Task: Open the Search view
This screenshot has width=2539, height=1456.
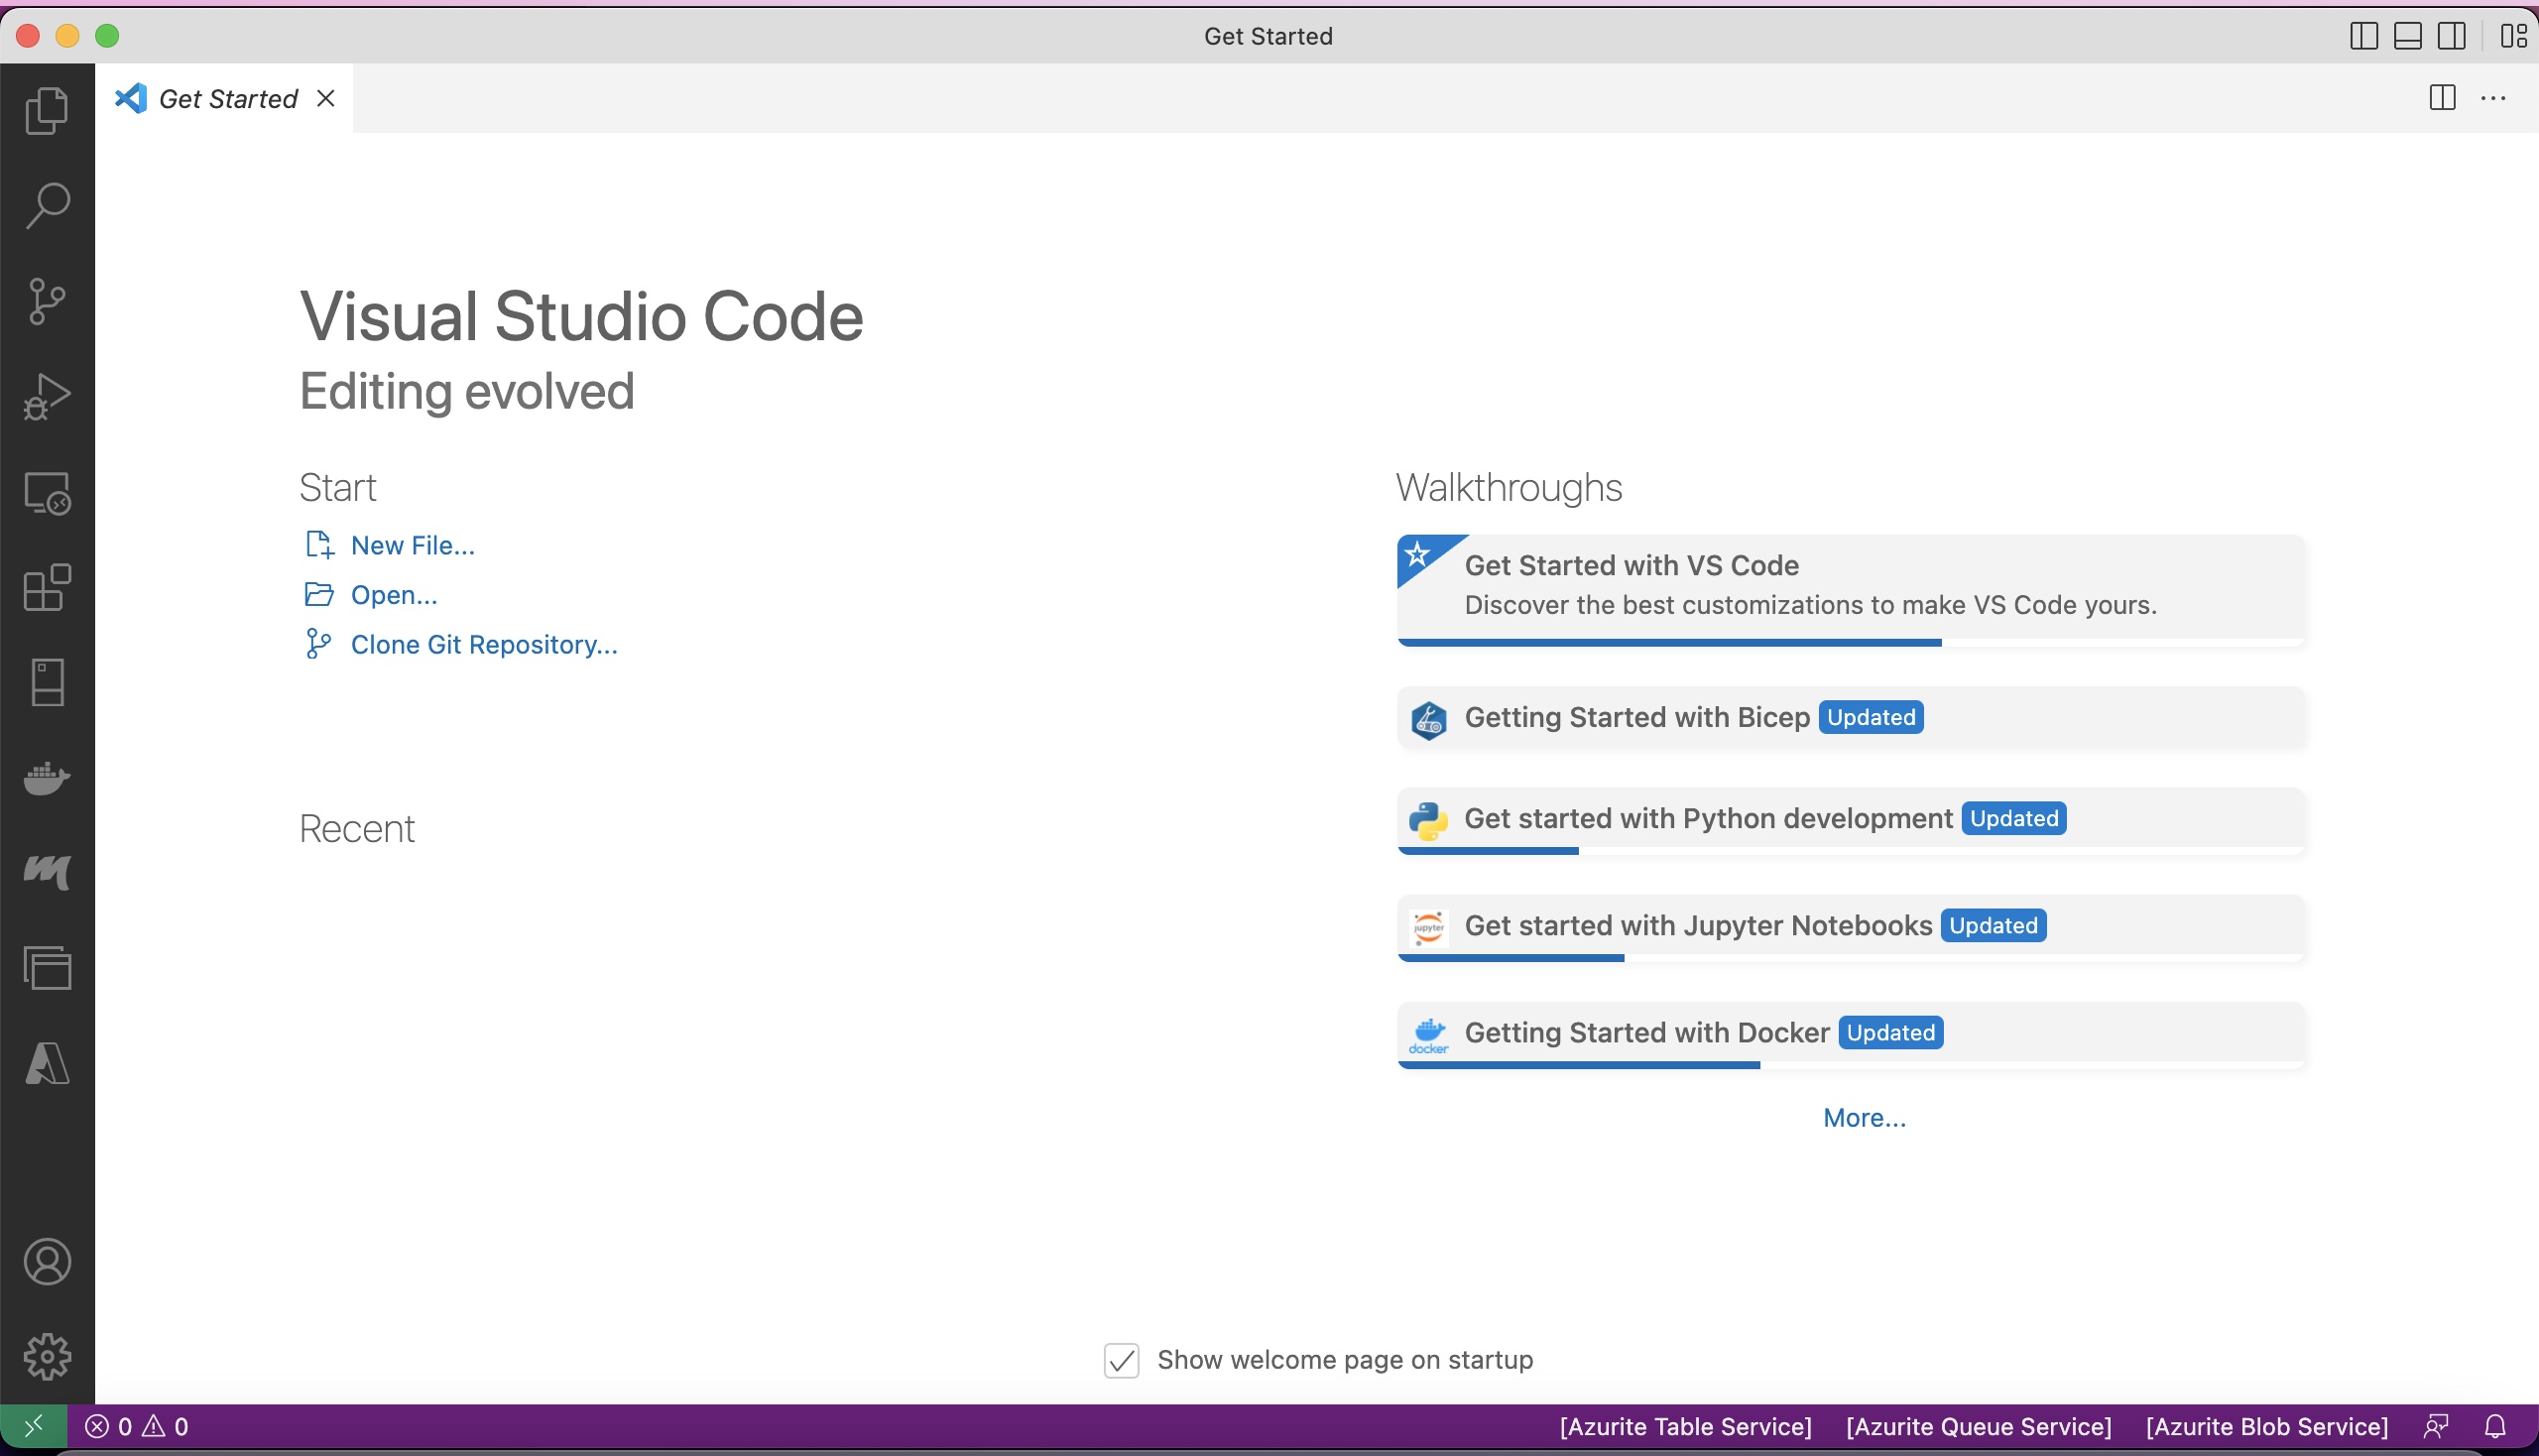Action: [x=47, y=205]
